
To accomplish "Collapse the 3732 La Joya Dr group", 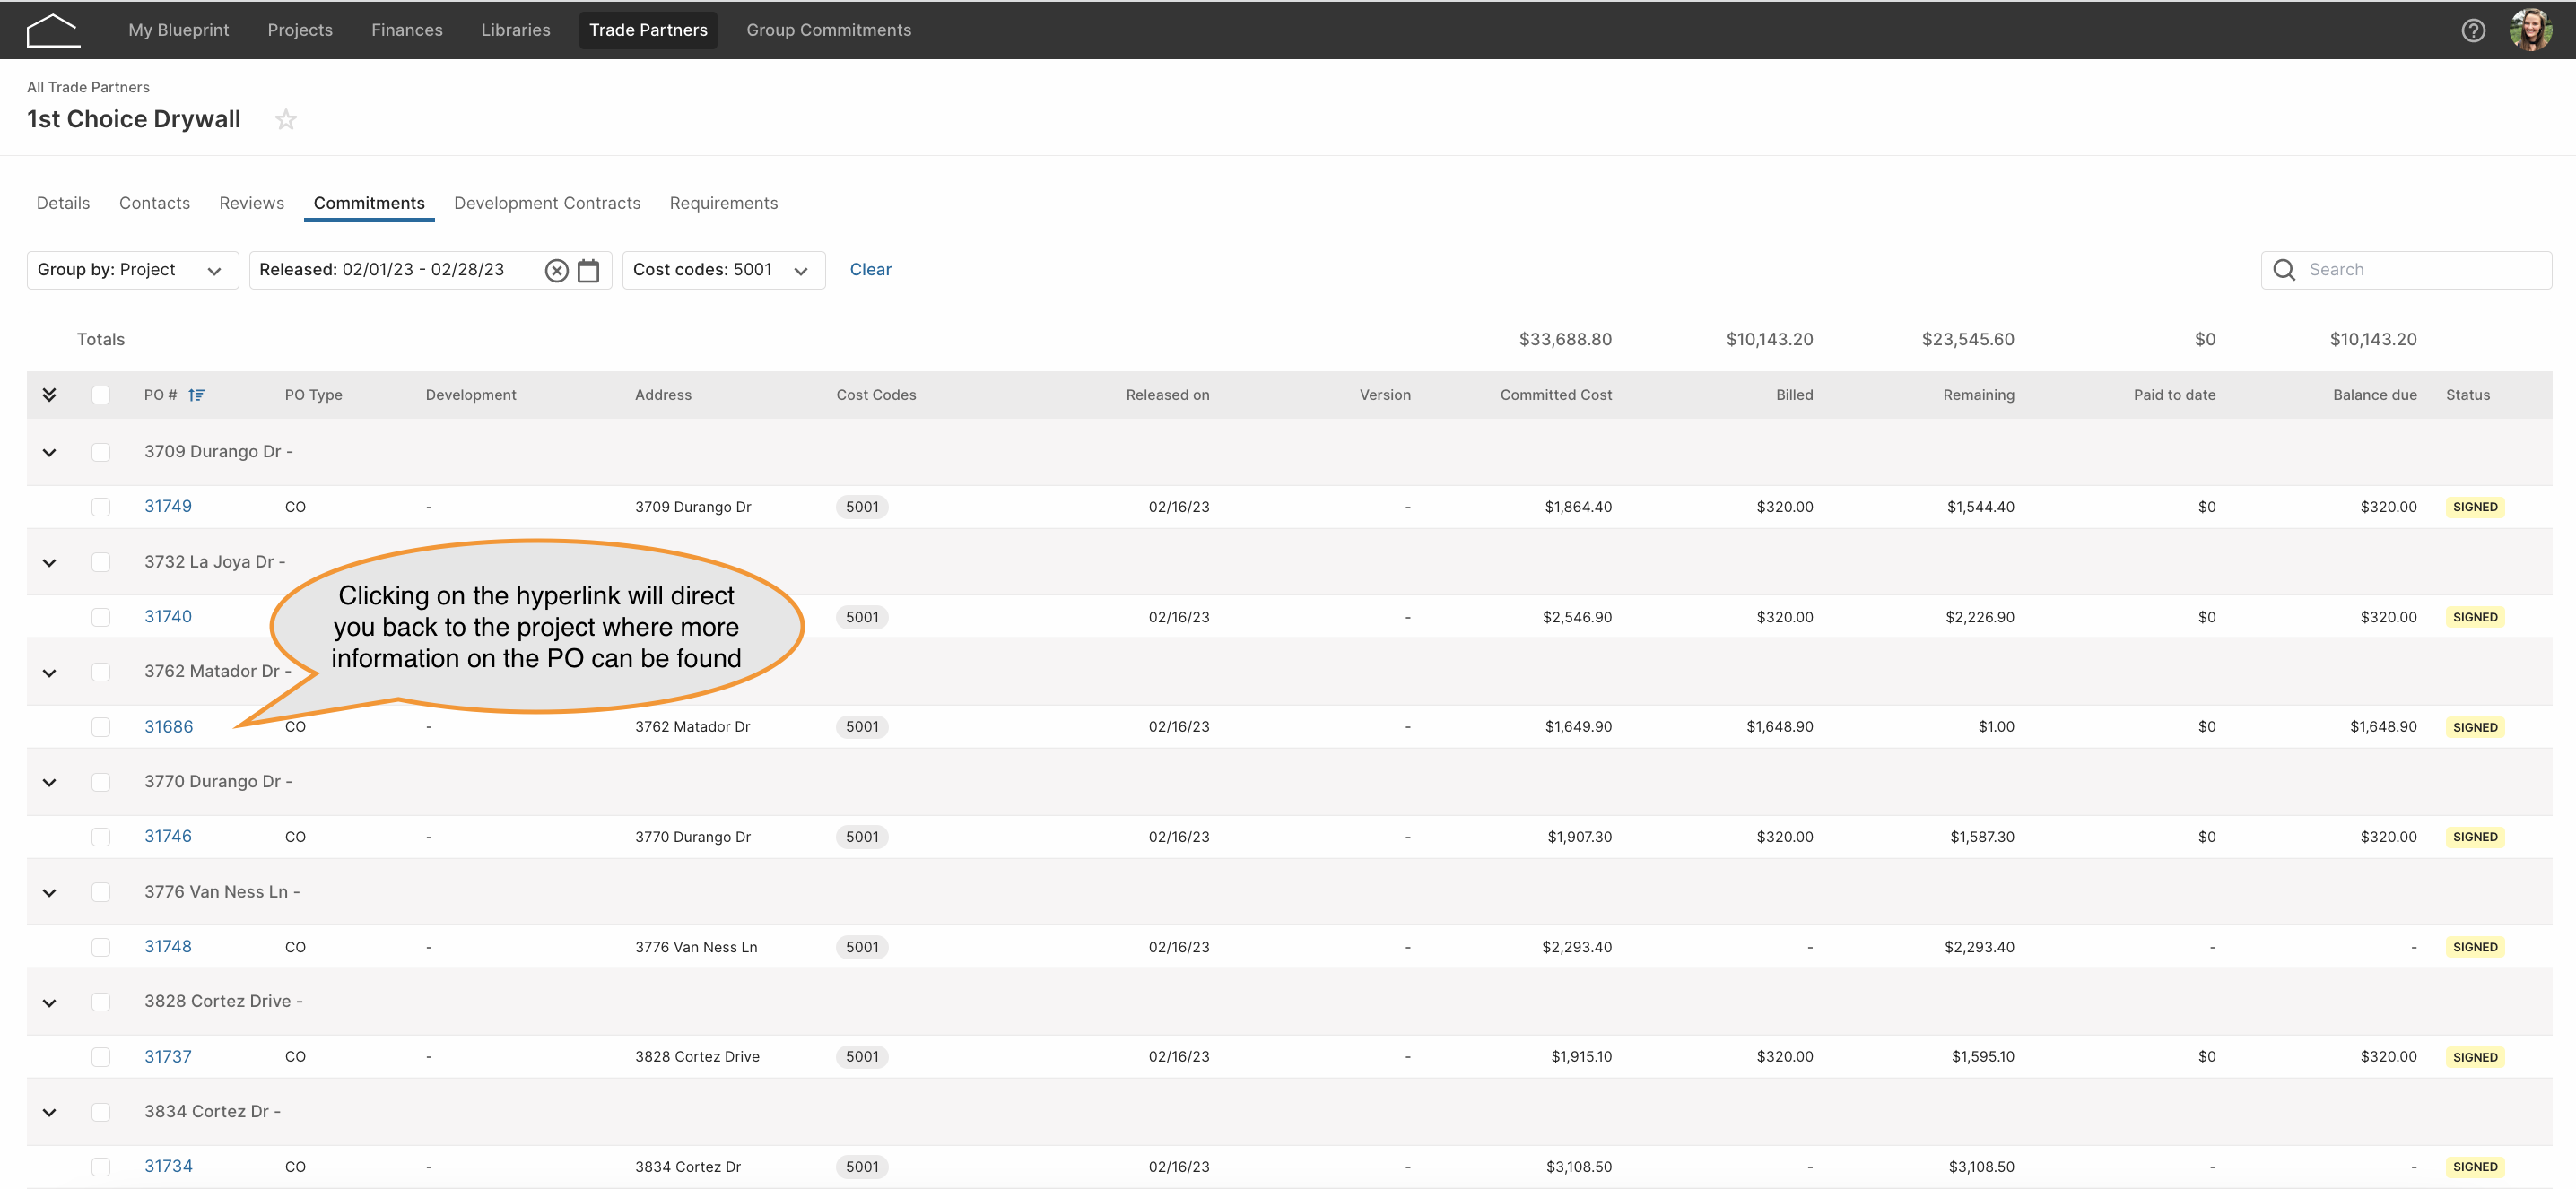I will 49,563.
